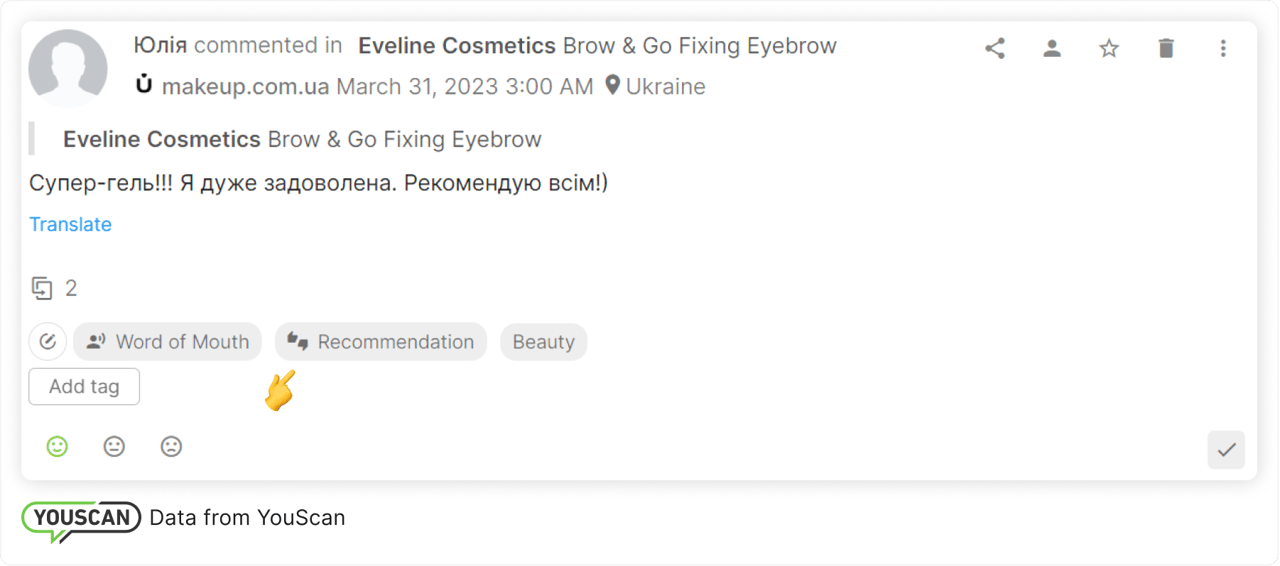The width and height of the screenshot is (1280, 566).
Task: Click the YouScan logo
Action: click(81, 519)
